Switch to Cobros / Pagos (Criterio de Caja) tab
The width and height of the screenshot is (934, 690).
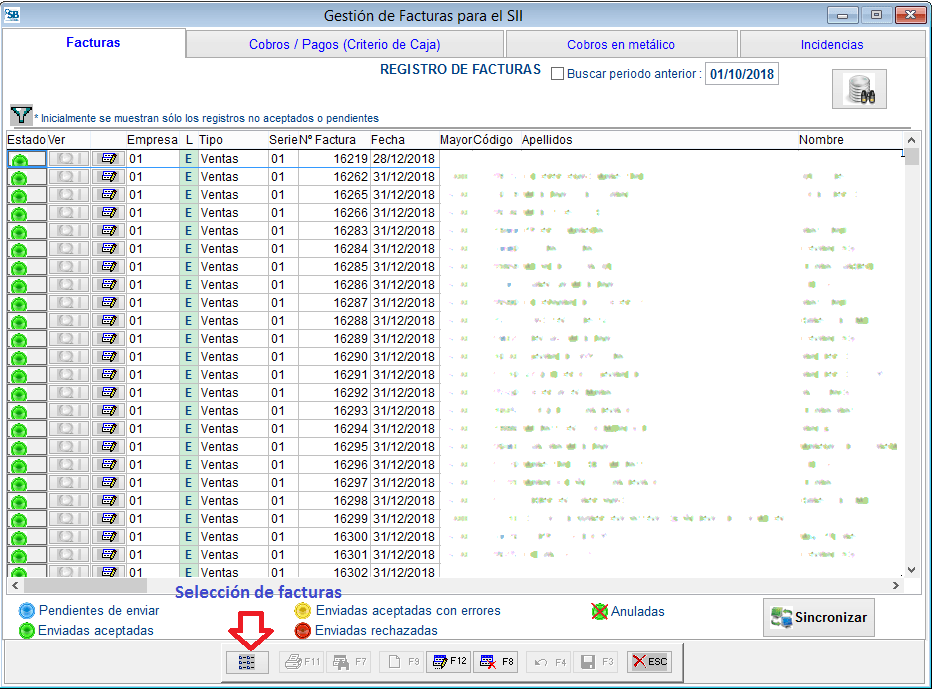[344, 44]
